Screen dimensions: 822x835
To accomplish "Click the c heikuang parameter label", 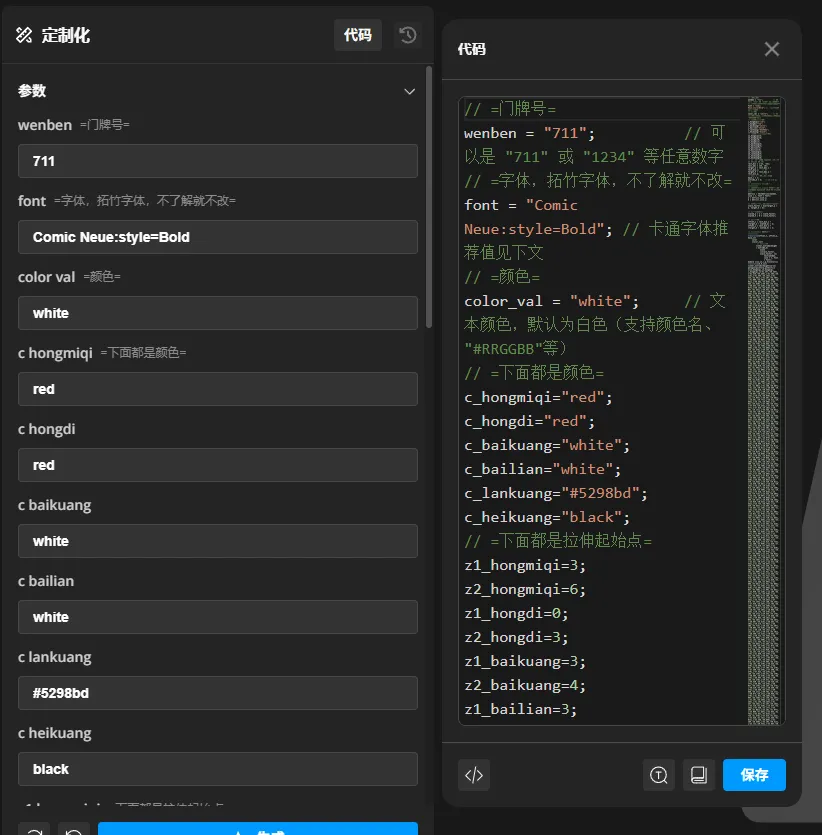I will pyautogui.click(x=54, y=733).
